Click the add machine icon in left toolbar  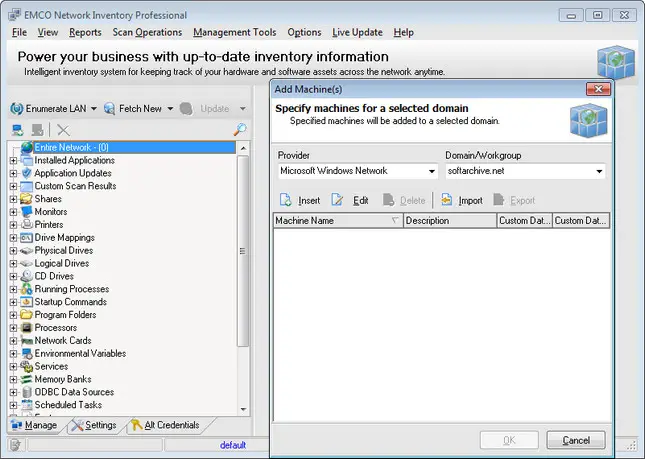[17, 130]
